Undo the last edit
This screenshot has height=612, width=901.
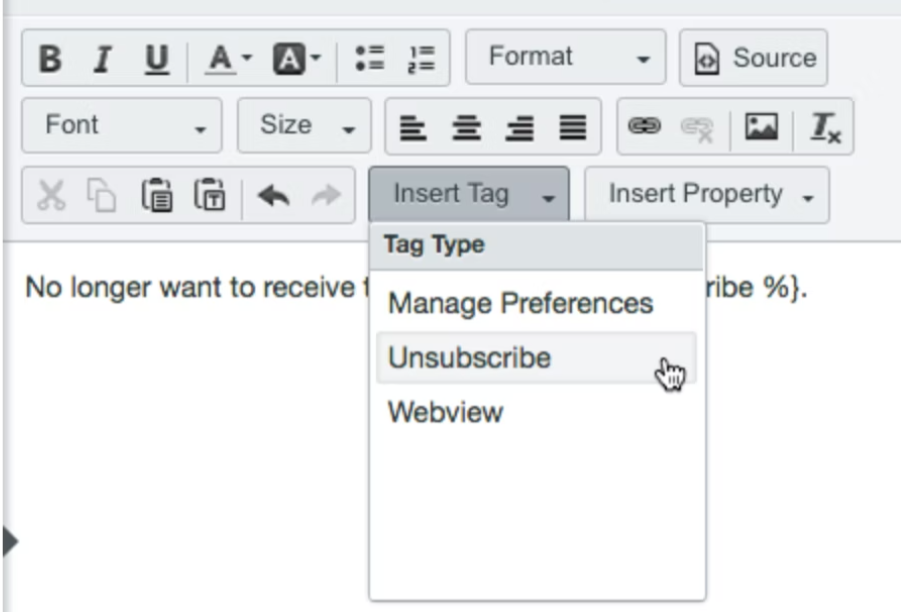pos(274,195)
